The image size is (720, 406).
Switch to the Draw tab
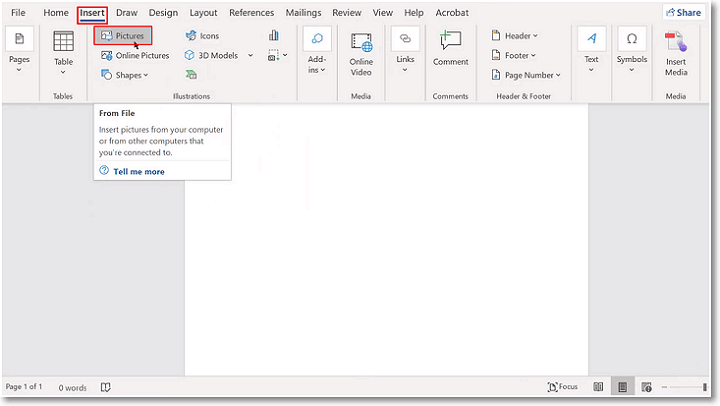127,13
